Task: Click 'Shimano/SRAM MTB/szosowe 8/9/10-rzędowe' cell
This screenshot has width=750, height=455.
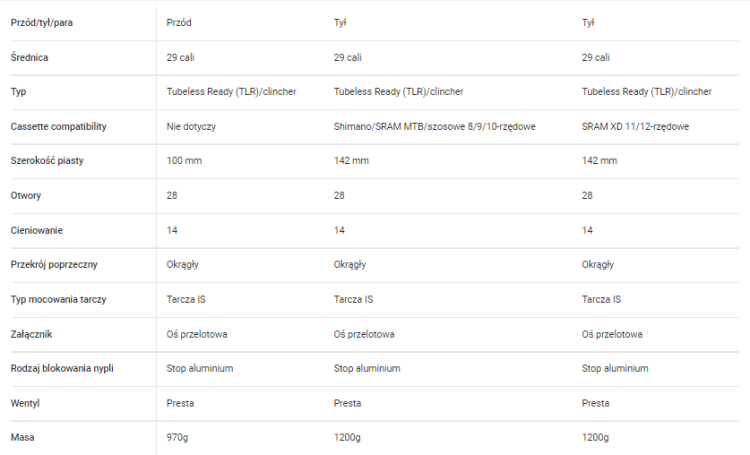Action: click(434, 127)
